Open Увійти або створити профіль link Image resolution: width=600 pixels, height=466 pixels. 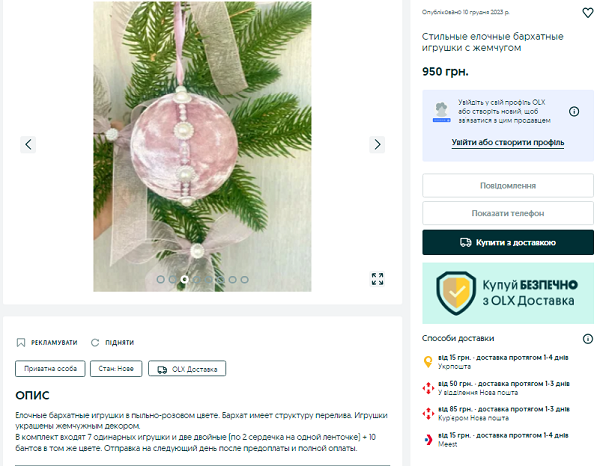(507, 142)
